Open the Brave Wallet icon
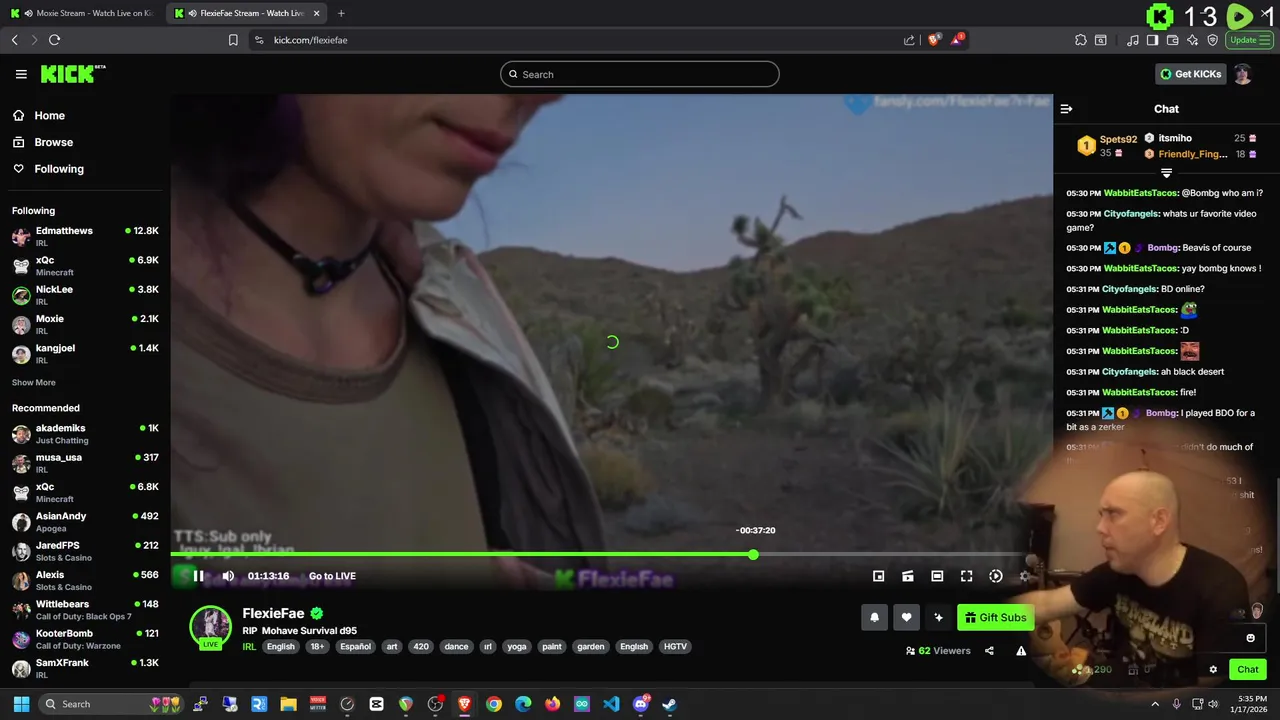 (1173, 40)
